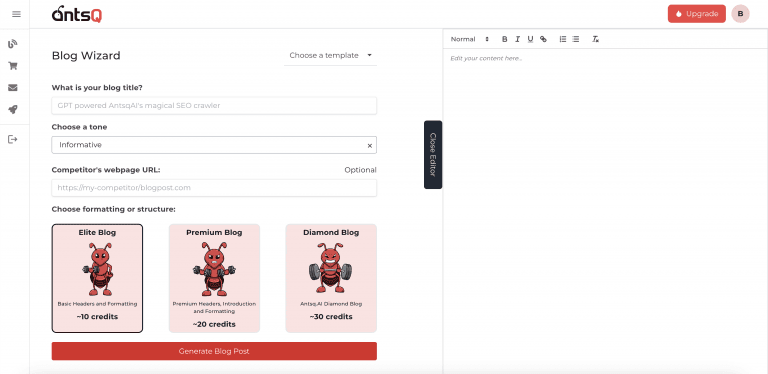
Task: Select the Premium Blog card
Action: 214,278
